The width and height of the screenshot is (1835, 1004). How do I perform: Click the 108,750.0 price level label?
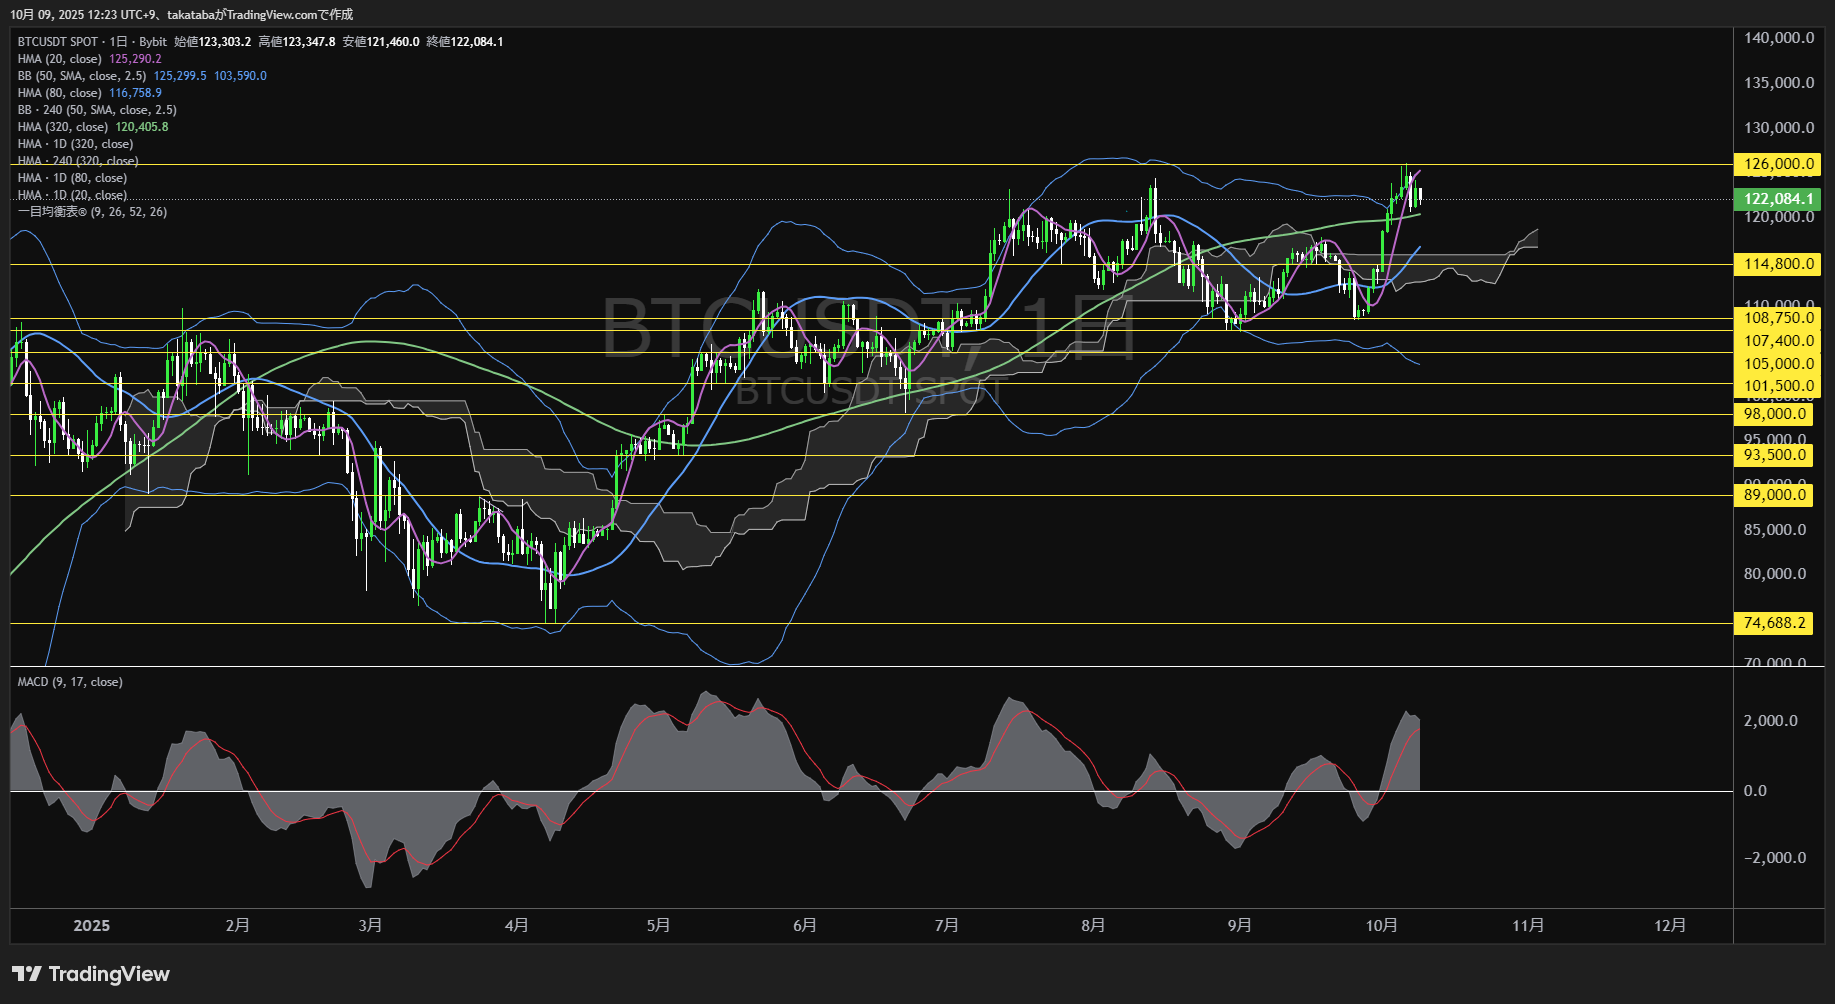tap(1778, 318)
